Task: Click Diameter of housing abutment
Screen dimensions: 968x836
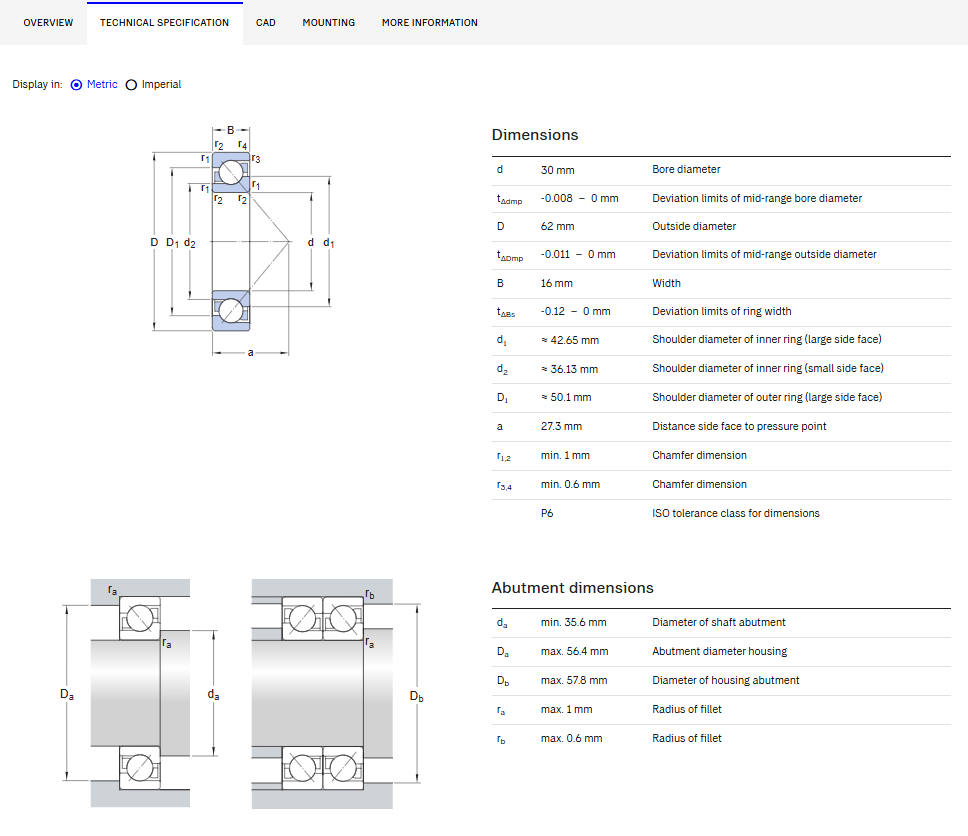Action: [725, 680]
